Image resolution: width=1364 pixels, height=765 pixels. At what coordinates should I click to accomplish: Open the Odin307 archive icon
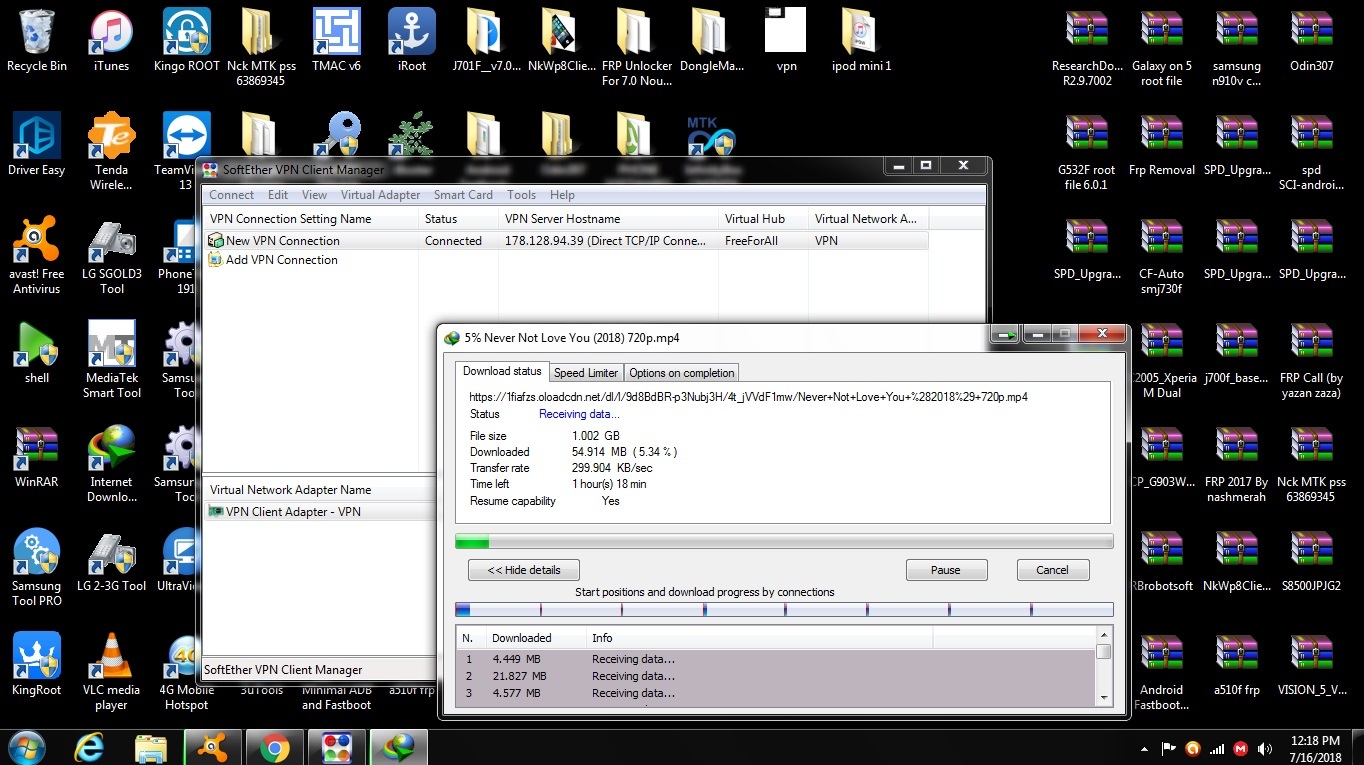point(1311,40)
